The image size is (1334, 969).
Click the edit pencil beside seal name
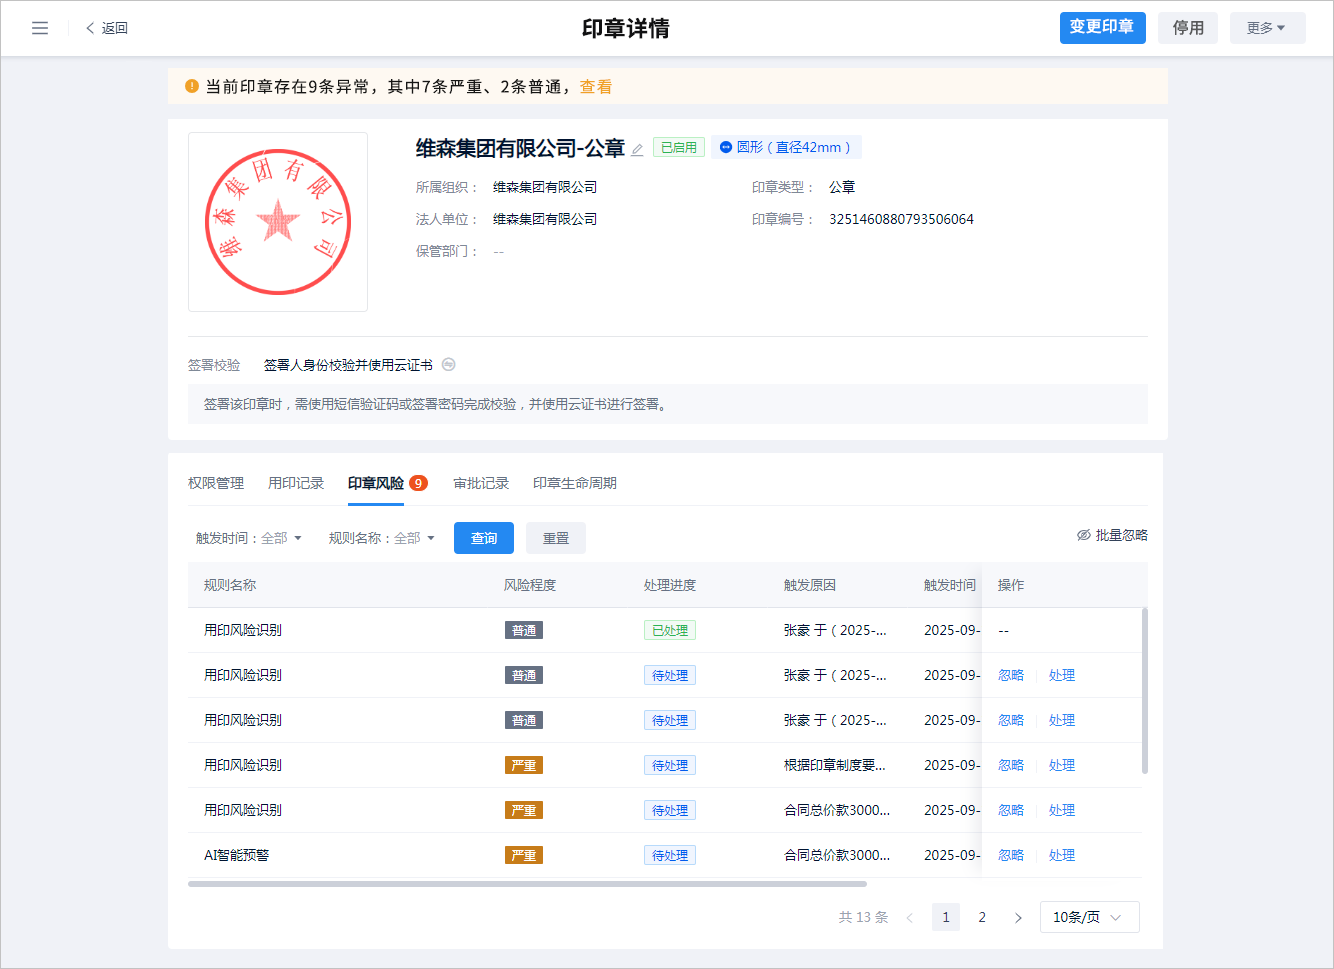pos(637,150)
